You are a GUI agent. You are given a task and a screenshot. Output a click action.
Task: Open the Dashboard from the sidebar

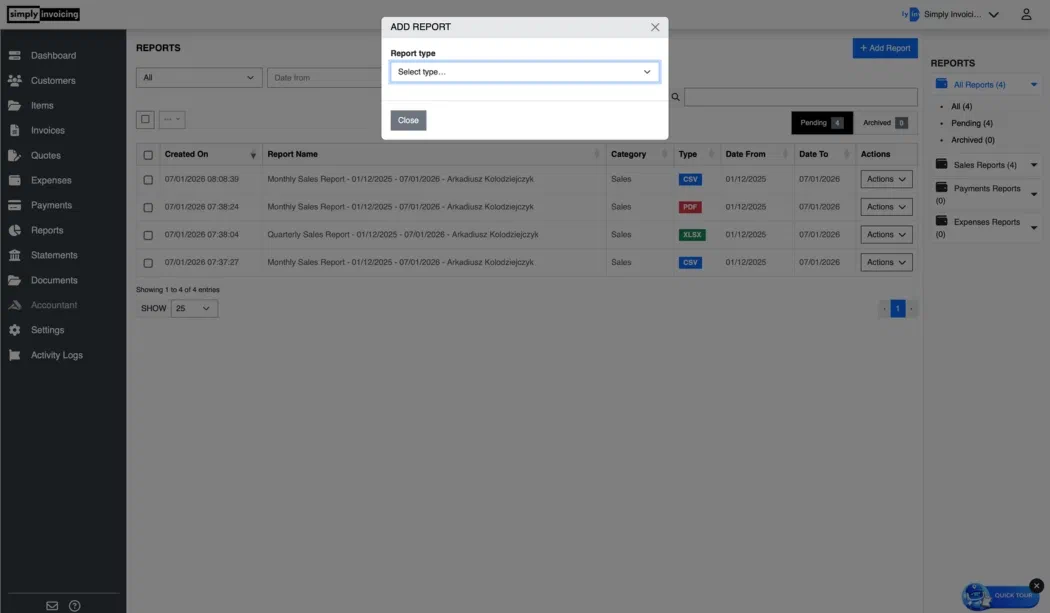[47, 54]
